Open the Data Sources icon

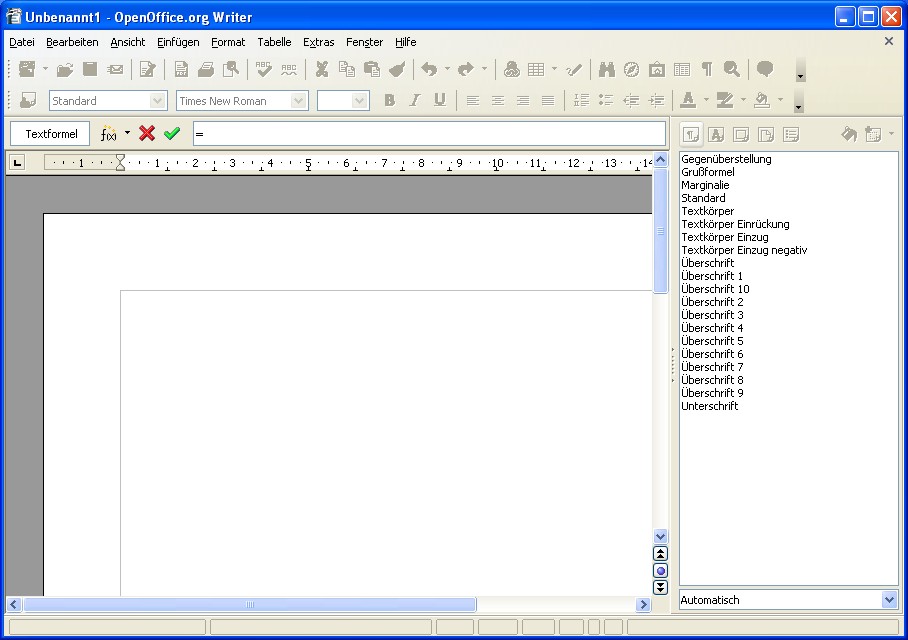682,70
